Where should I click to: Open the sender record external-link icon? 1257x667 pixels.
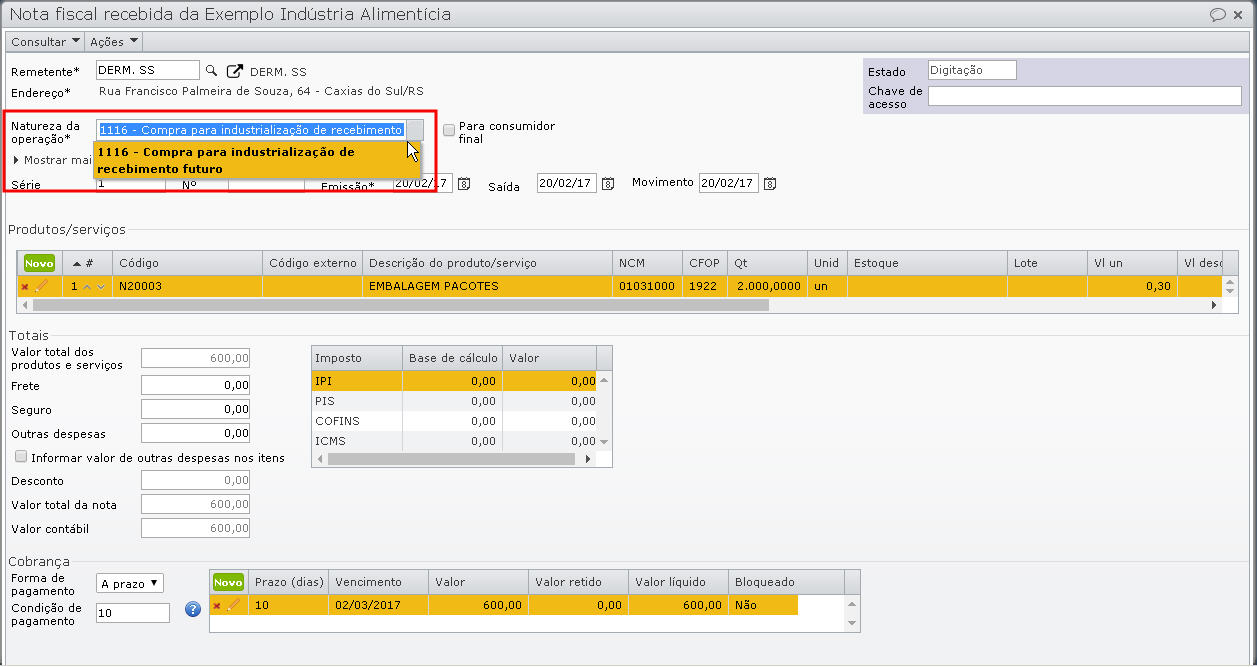(235, 71)
